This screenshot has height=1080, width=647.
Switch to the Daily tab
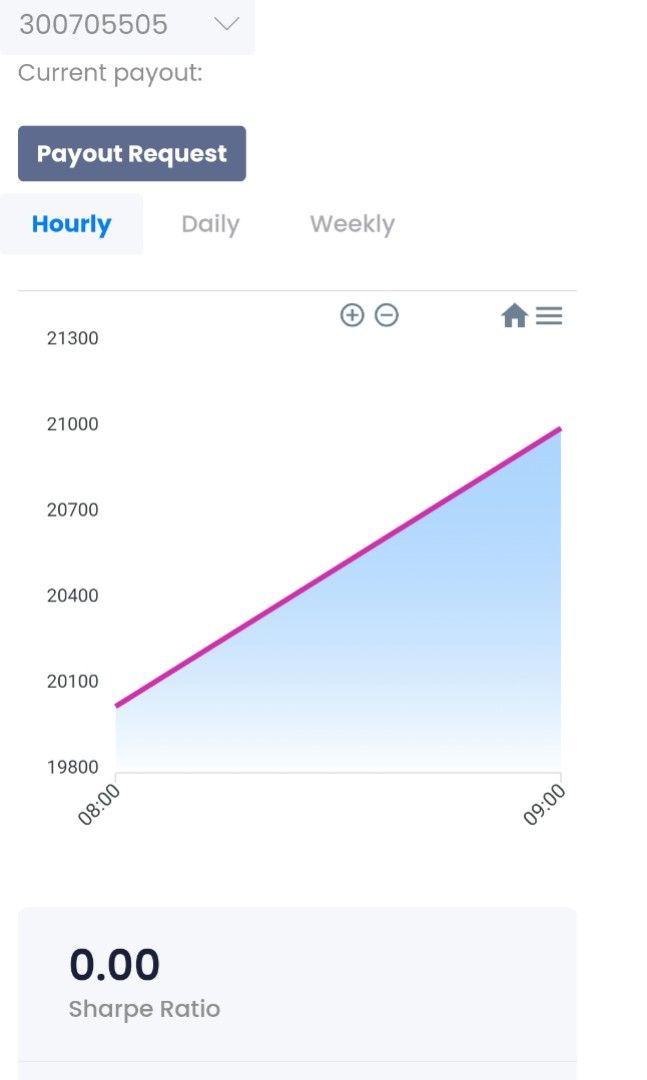[x=210, y=224]
